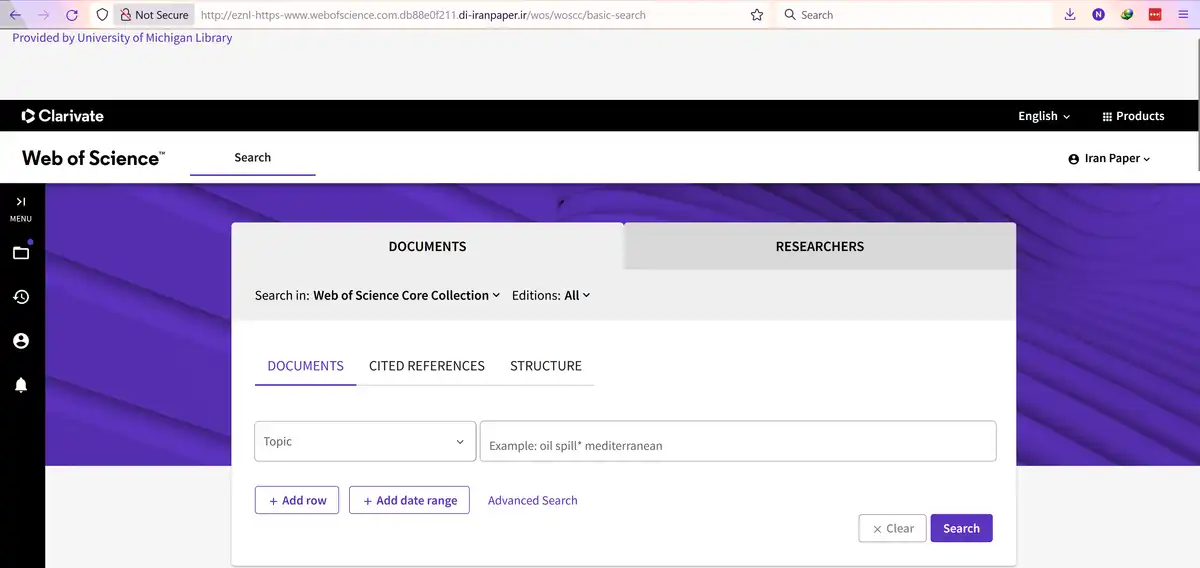Open the folder marked list icon
Image resolution: width=1200 pixels, height=568 pixels.
point(21,253)
